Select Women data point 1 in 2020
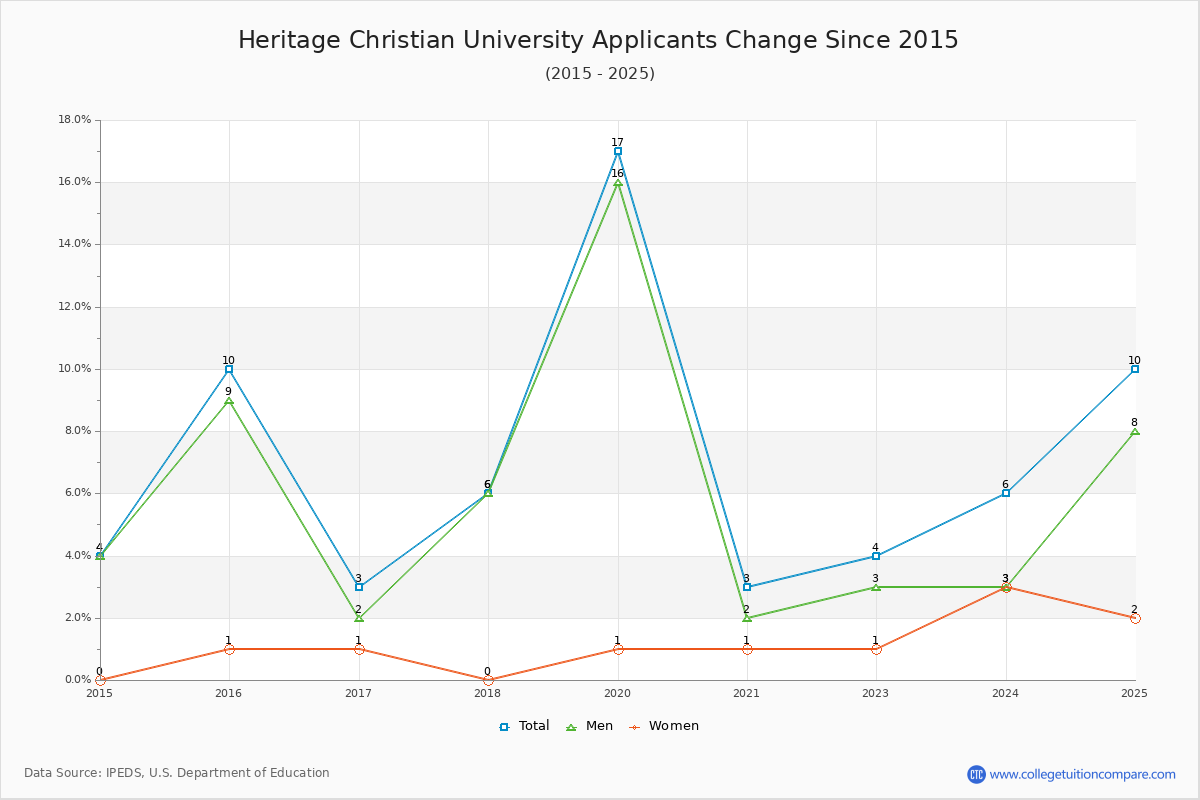Image resolution: width=1200 pixels, height=800 pixels. tap(618, 649)
